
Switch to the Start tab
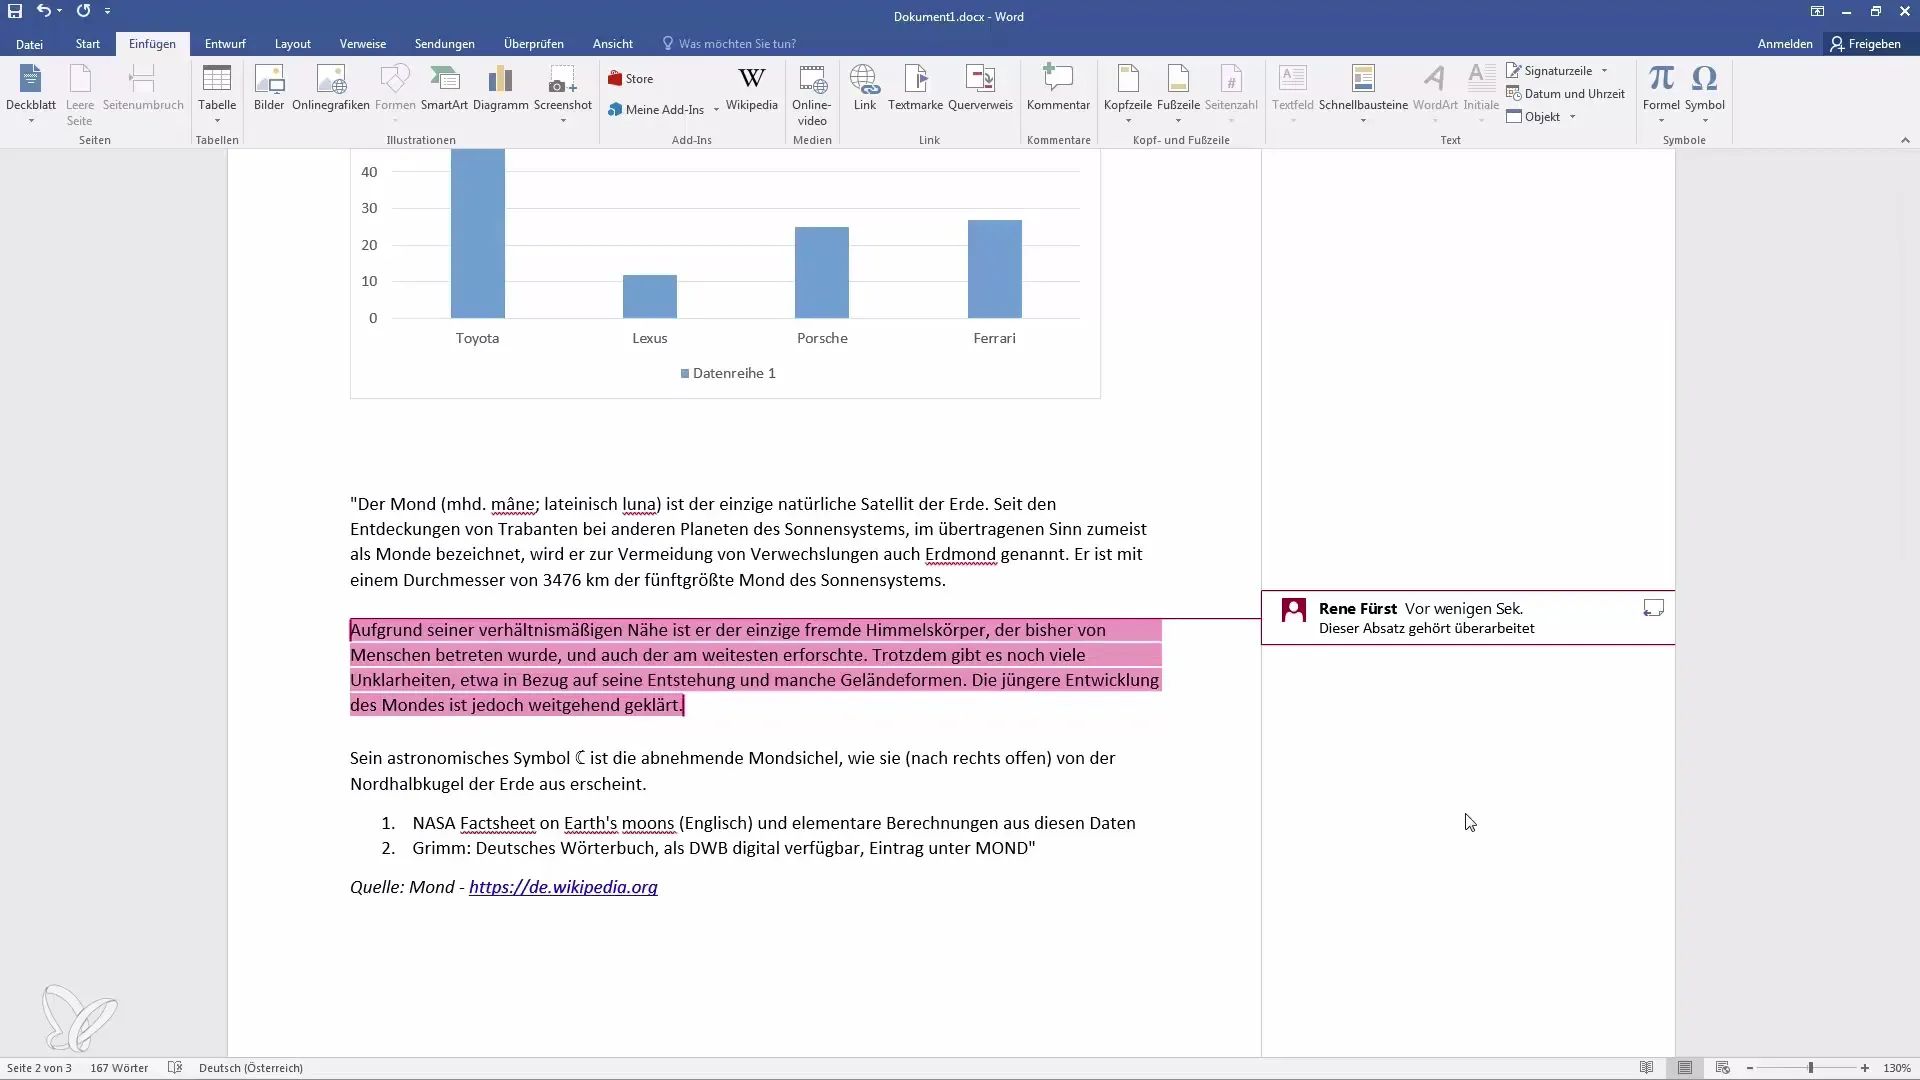point(88,44)
